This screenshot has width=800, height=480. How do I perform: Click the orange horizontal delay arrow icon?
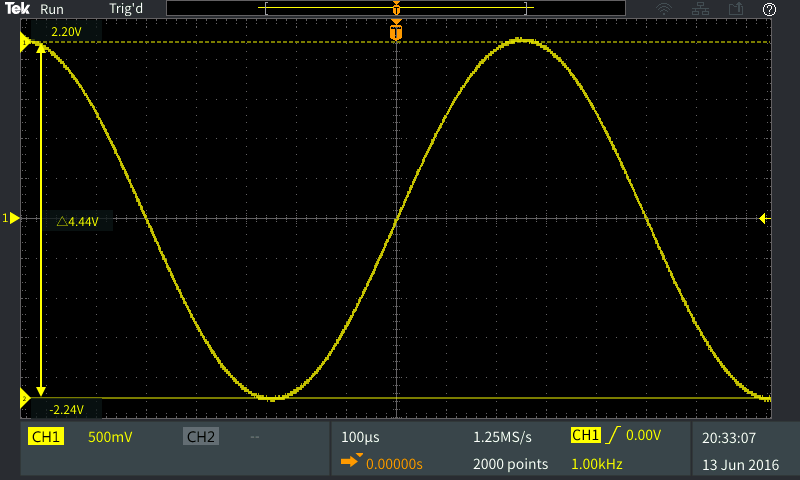350,461
